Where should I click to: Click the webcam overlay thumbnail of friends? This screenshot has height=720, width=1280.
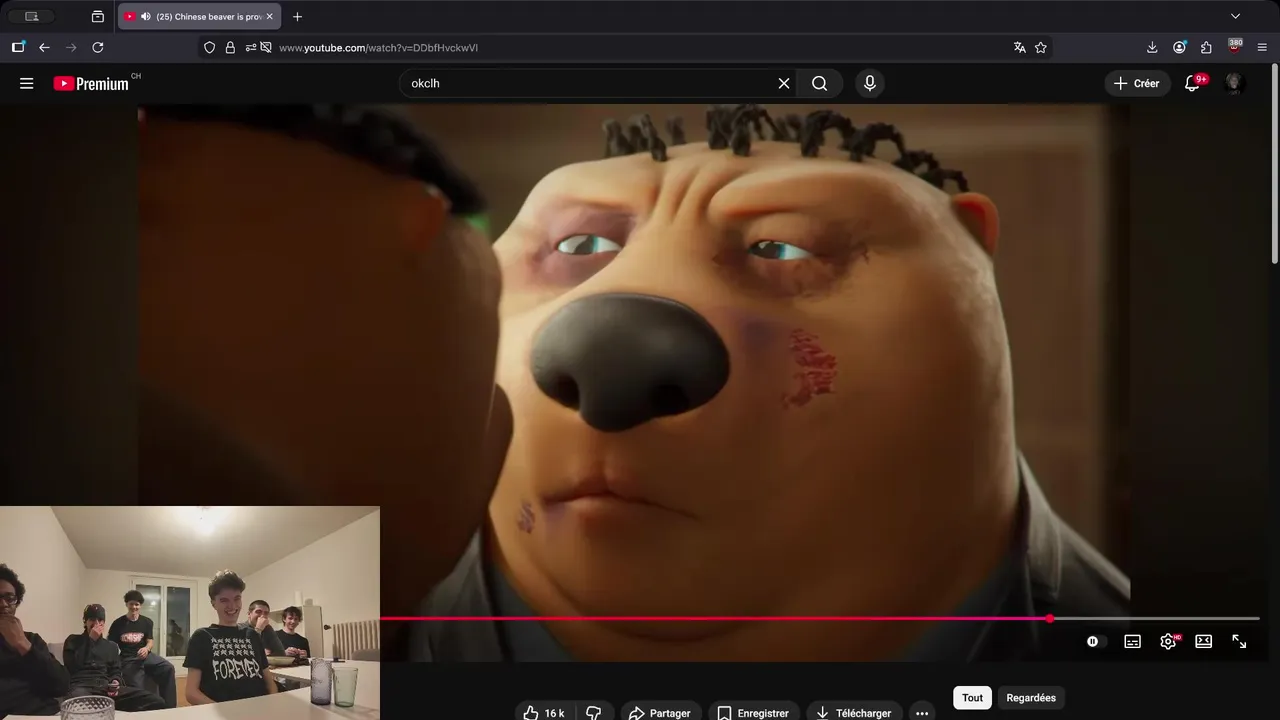pos(190,613)
